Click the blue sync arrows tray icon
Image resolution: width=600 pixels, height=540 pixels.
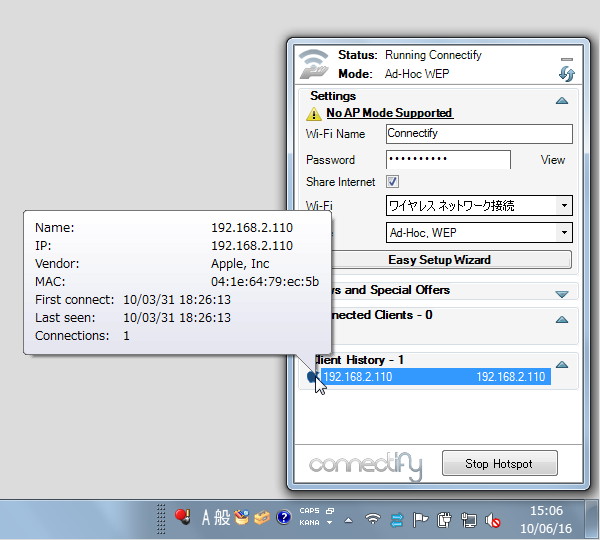tap(397, 520)
